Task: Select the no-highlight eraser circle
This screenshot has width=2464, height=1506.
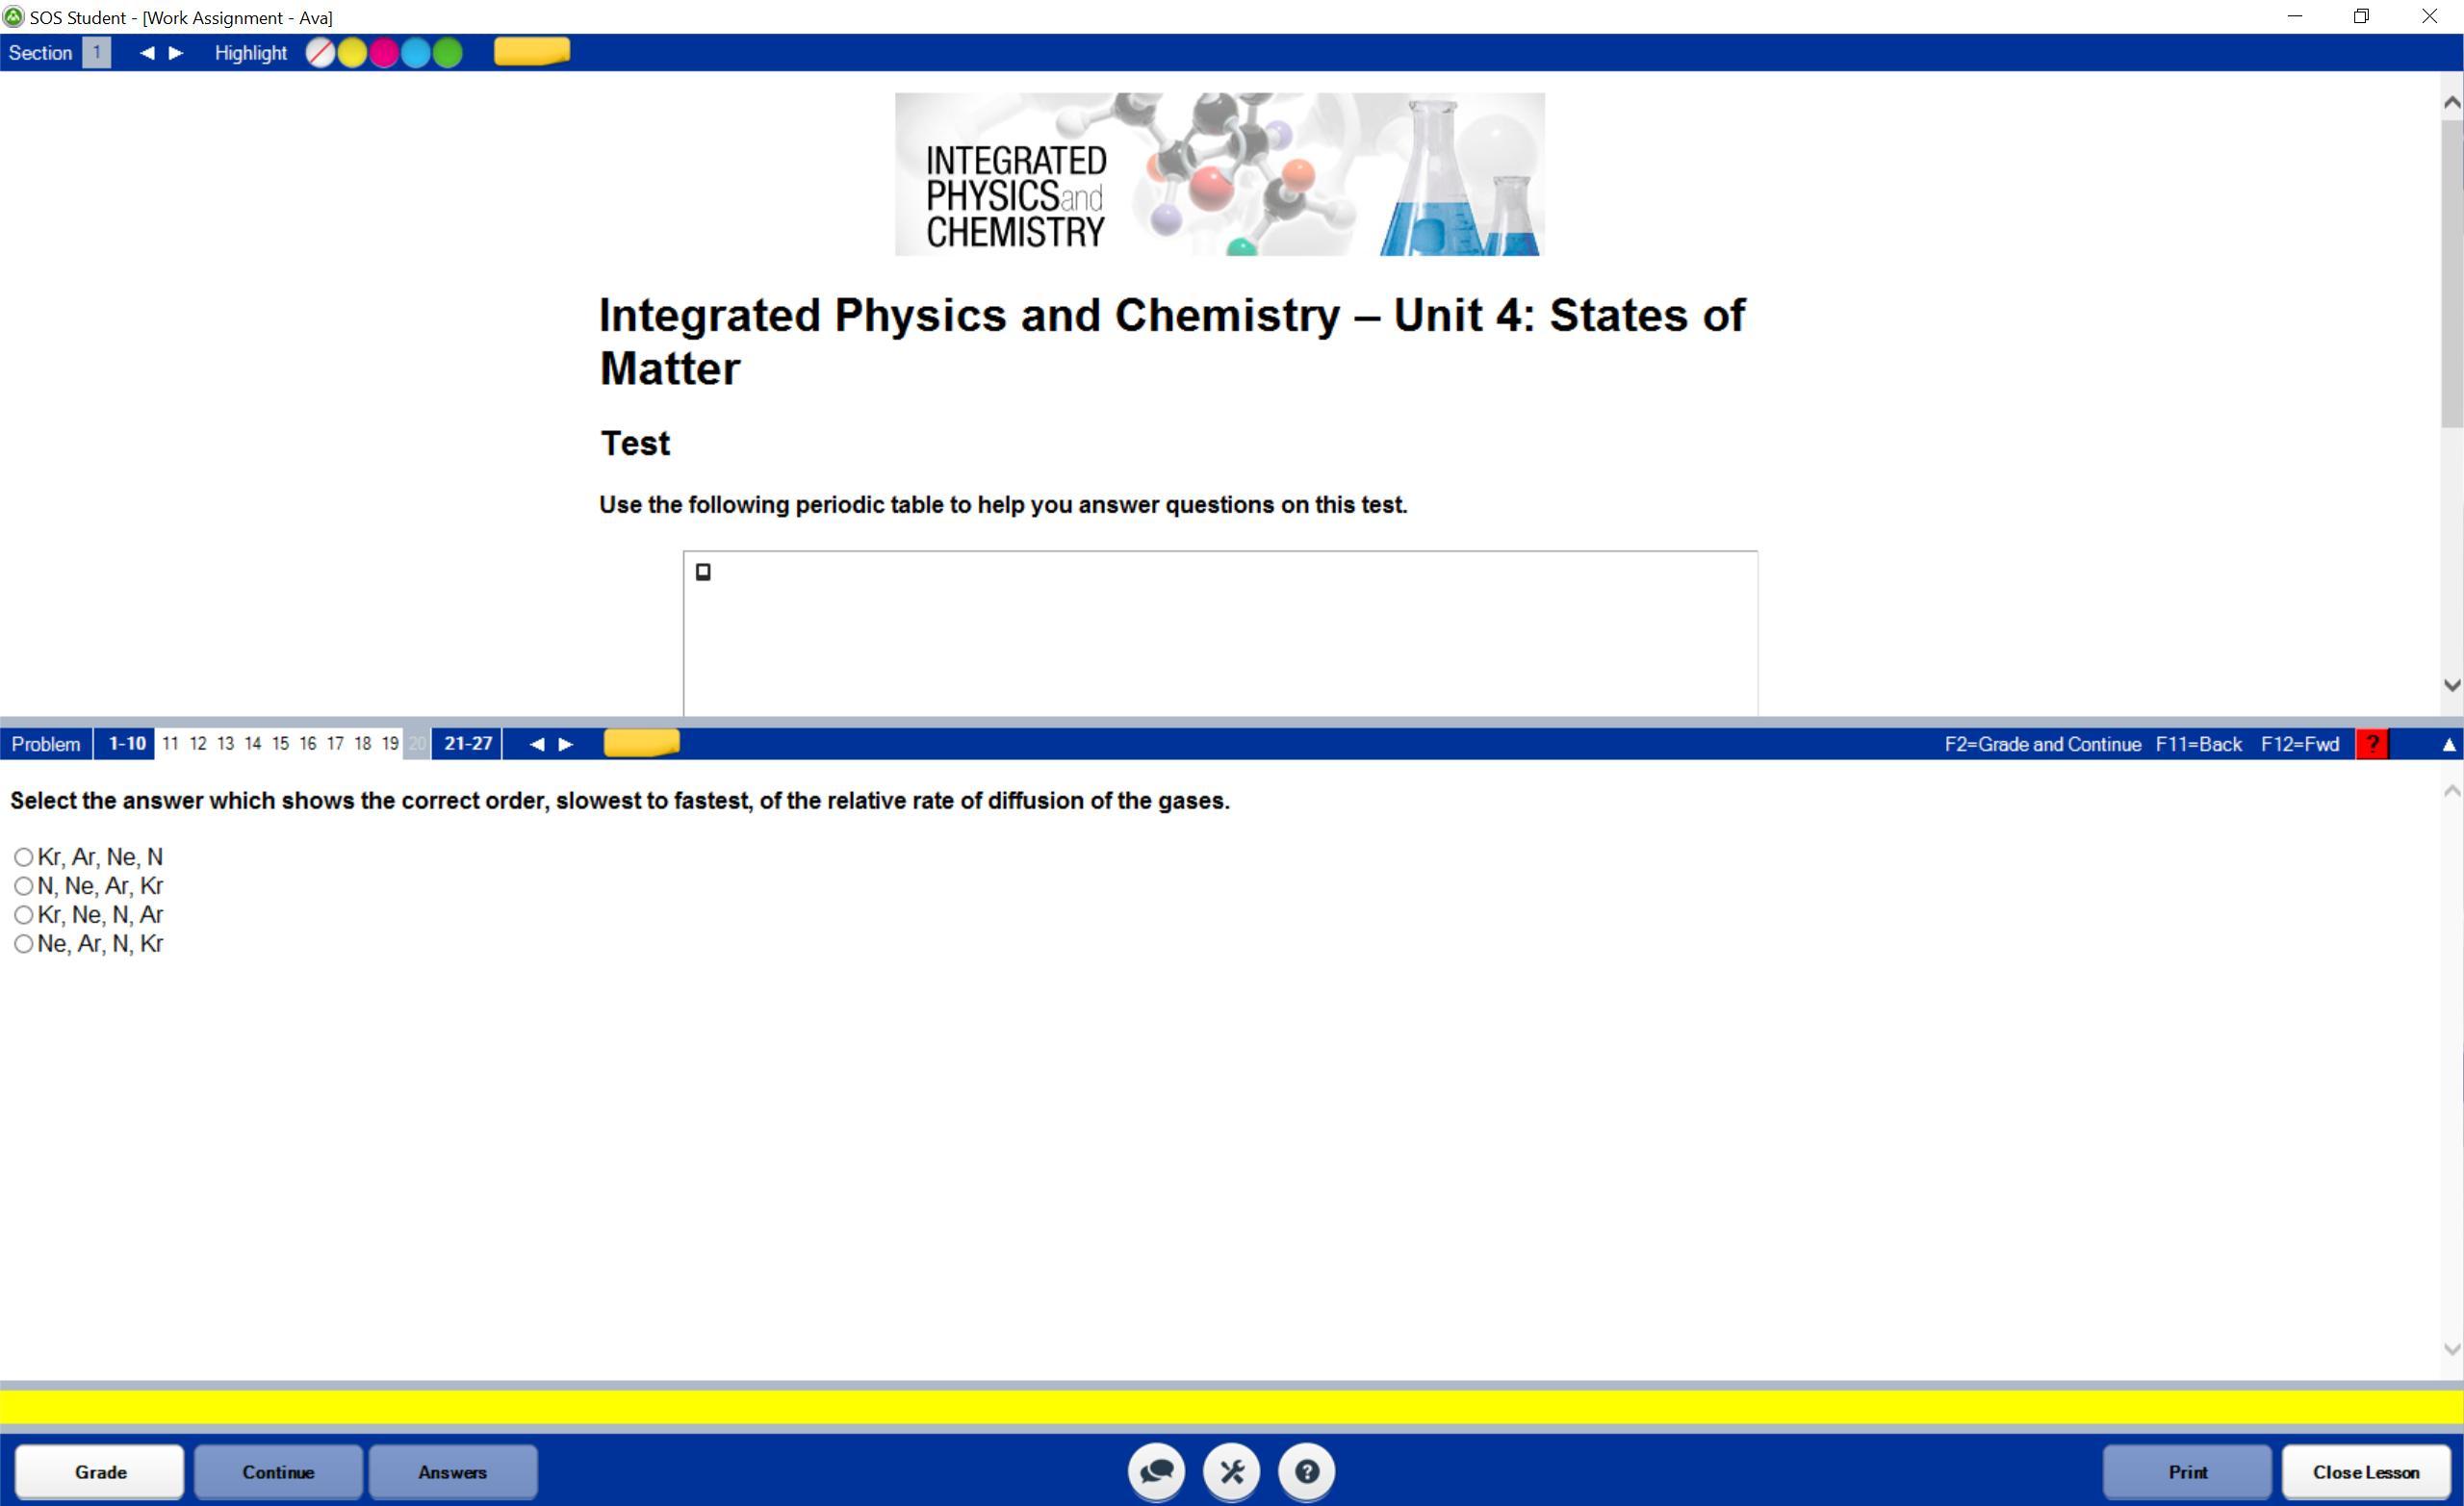Action: point(320,53)
